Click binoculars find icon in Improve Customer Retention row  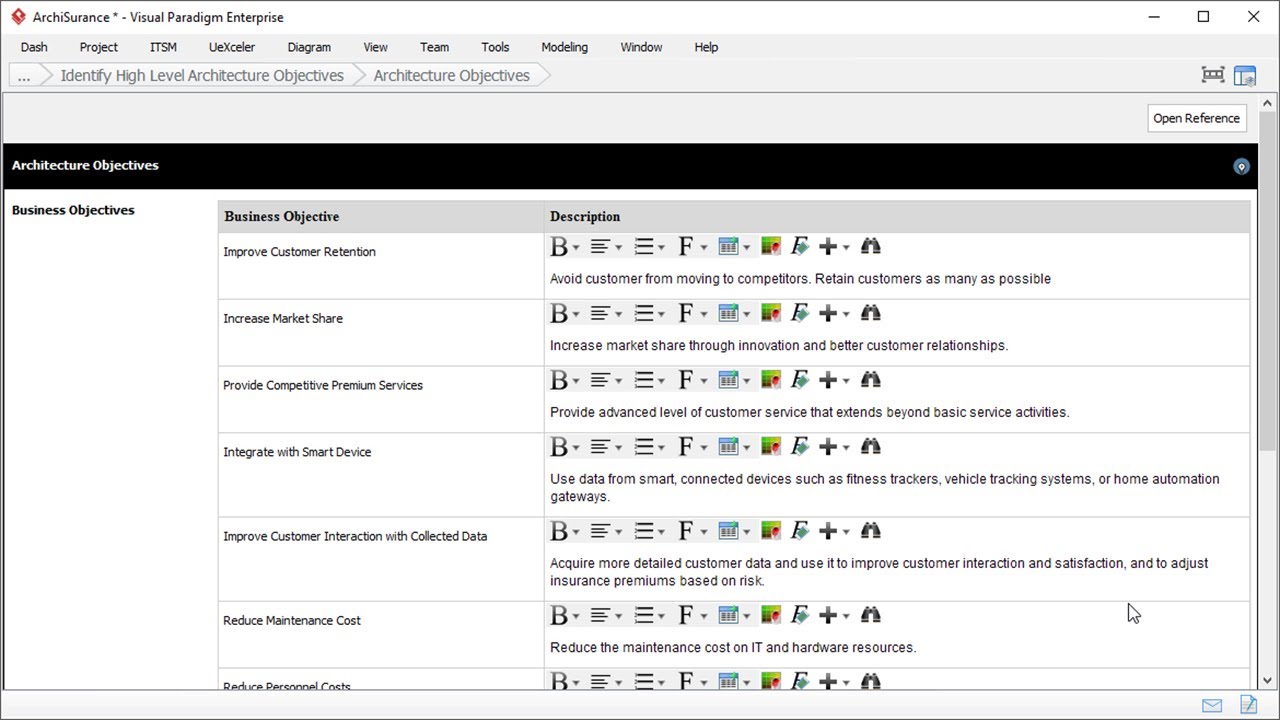tap(870, 246)
